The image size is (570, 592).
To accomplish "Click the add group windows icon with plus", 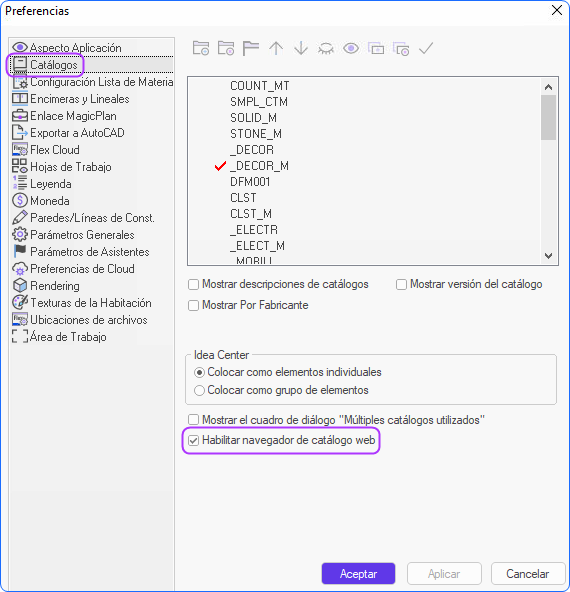I will click(x=376, y=48).
